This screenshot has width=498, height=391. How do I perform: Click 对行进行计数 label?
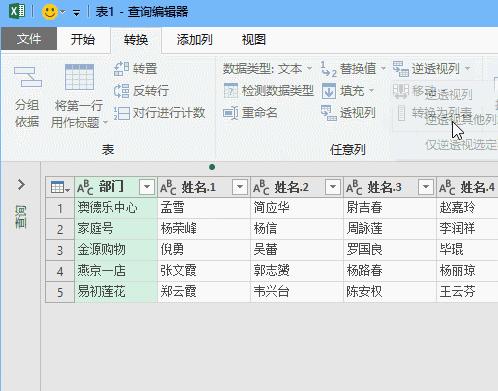[169, 113]
